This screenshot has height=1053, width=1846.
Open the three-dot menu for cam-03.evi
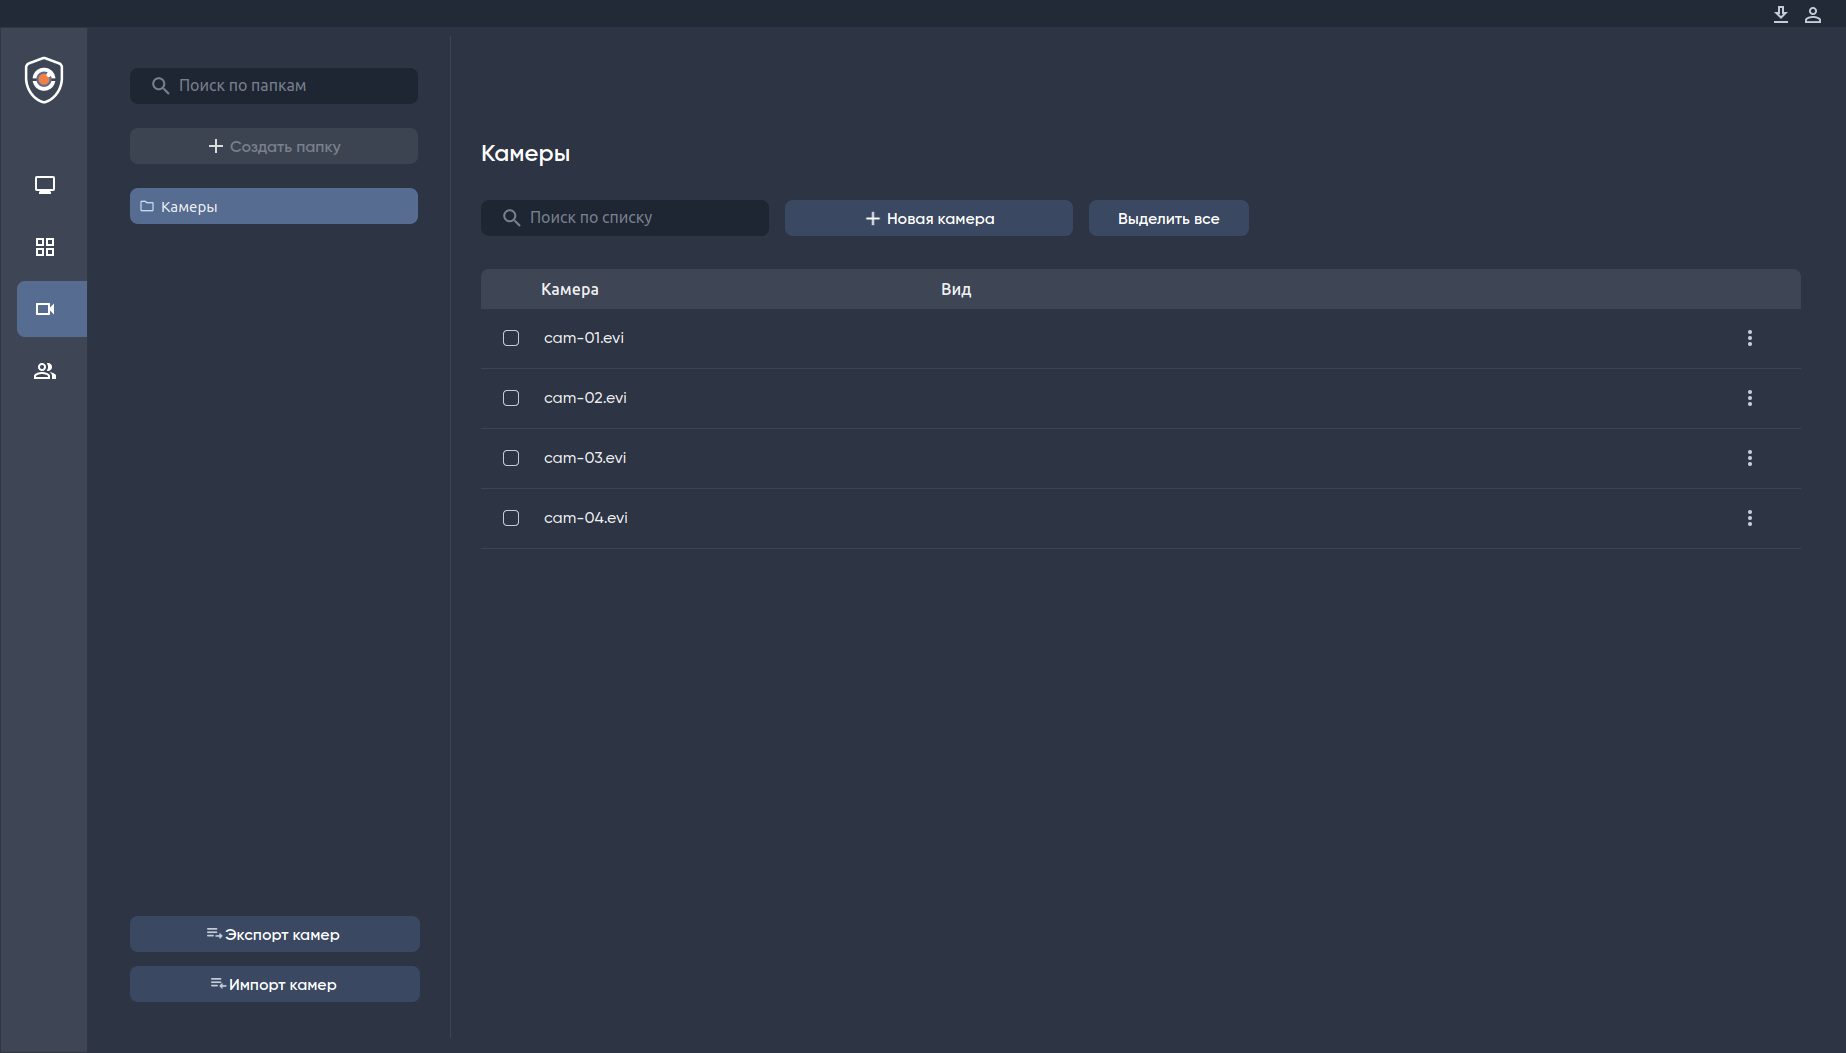(1750, 458)
